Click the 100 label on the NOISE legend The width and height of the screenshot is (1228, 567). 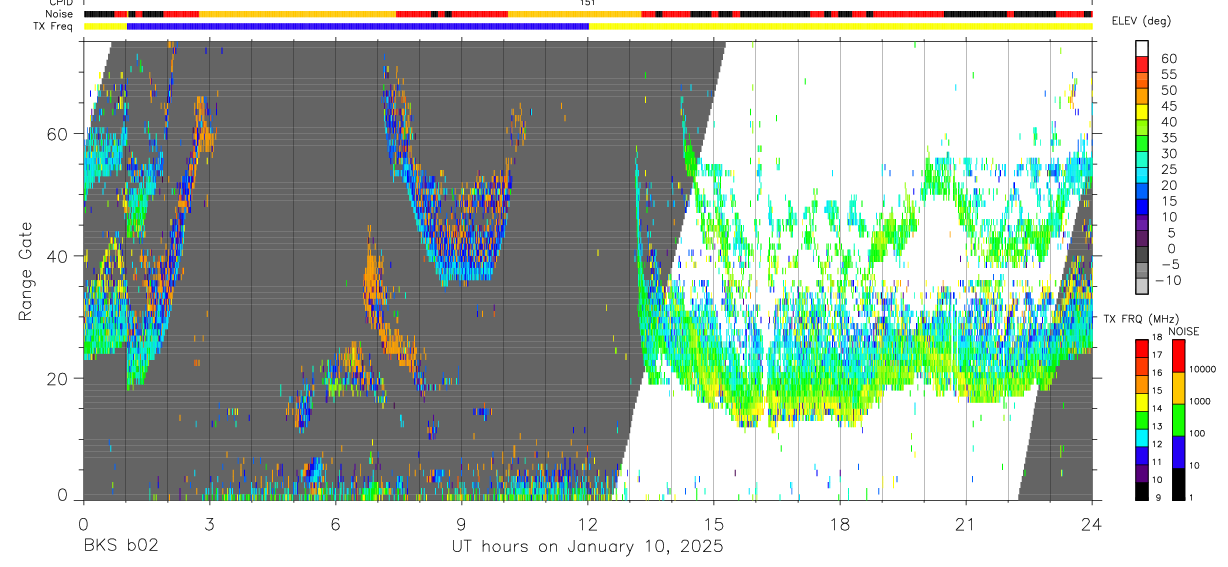click(x=1199, y=434)
